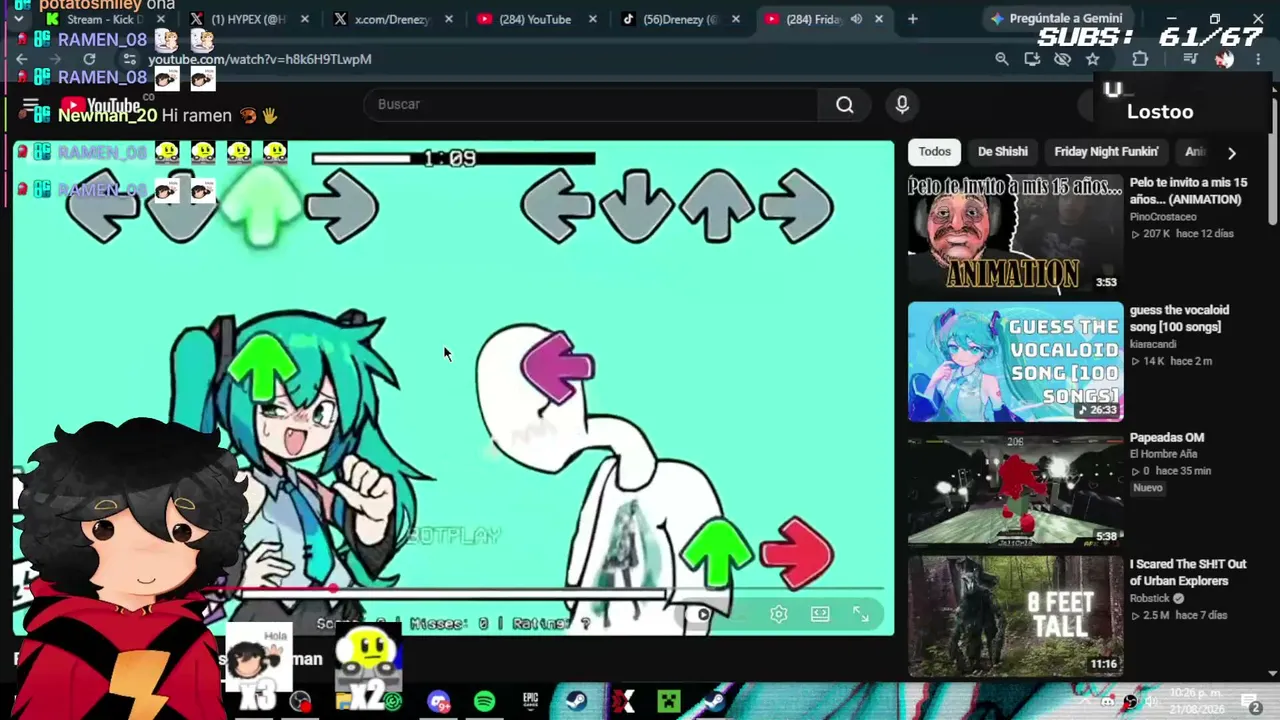Click the Discord icon in system tray

1108,701
